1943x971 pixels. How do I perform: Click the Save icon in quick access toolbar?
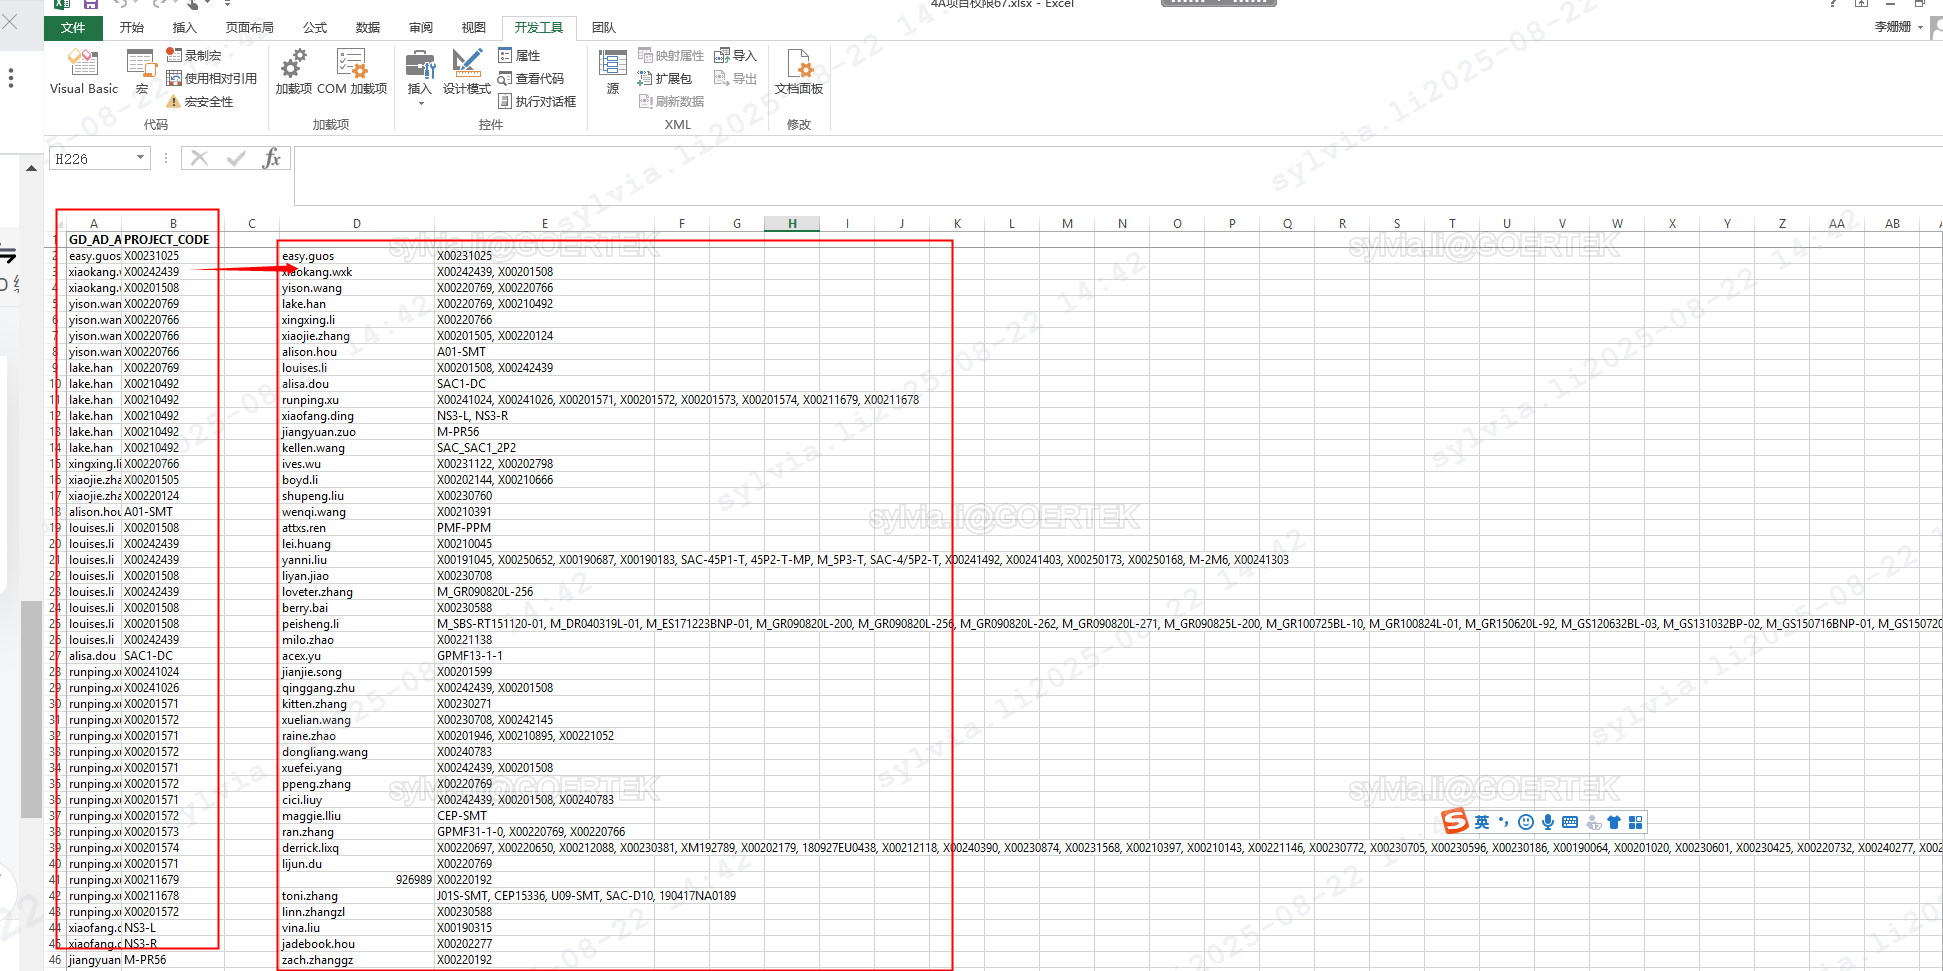click(91, 4)
